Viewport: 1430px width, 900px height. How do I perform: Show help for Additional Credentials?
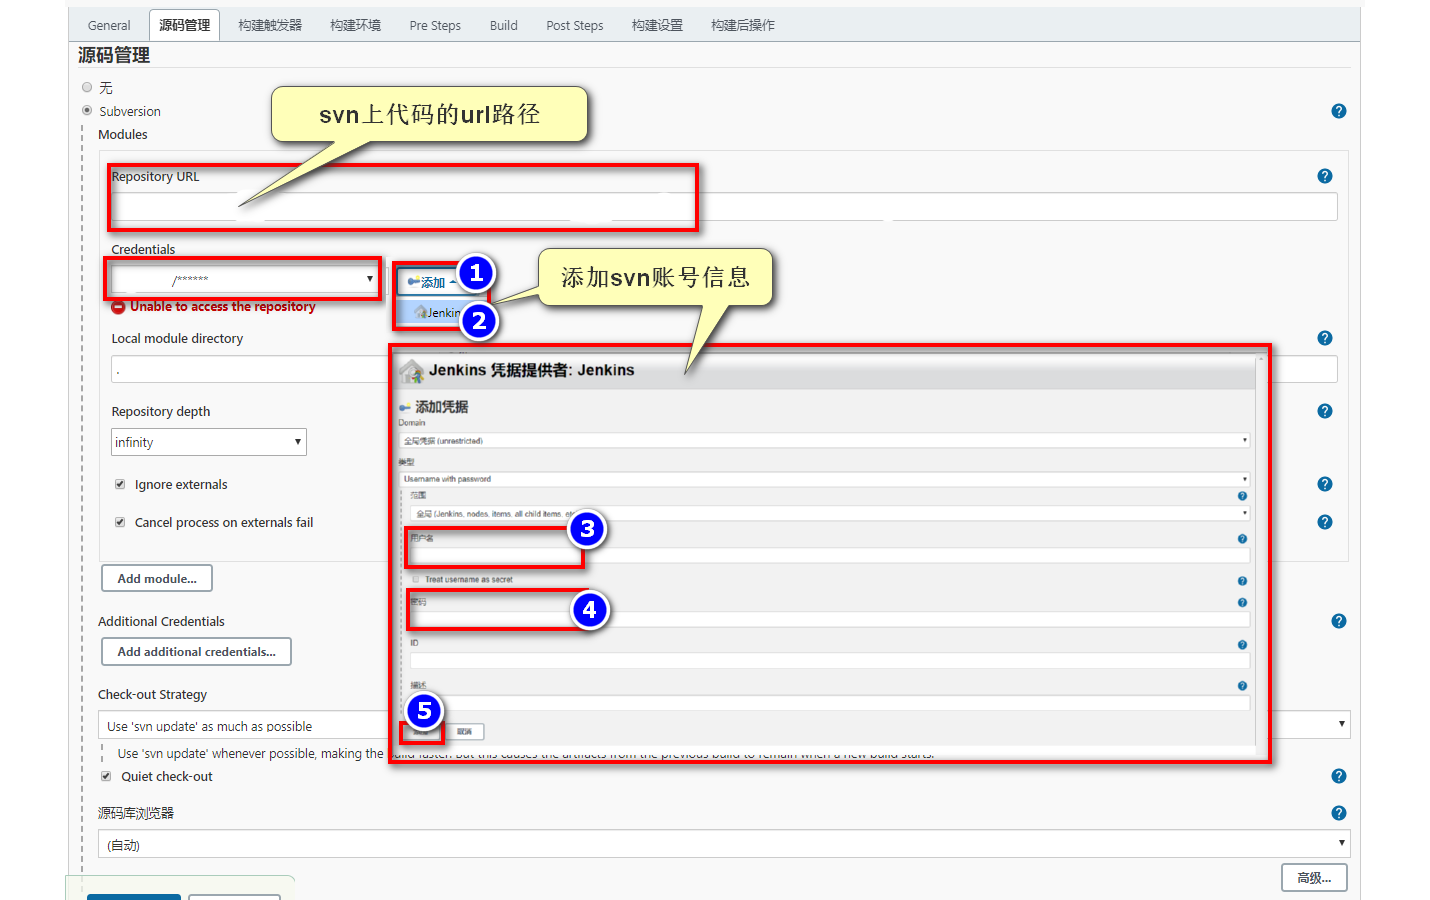tap(1338, 621)
